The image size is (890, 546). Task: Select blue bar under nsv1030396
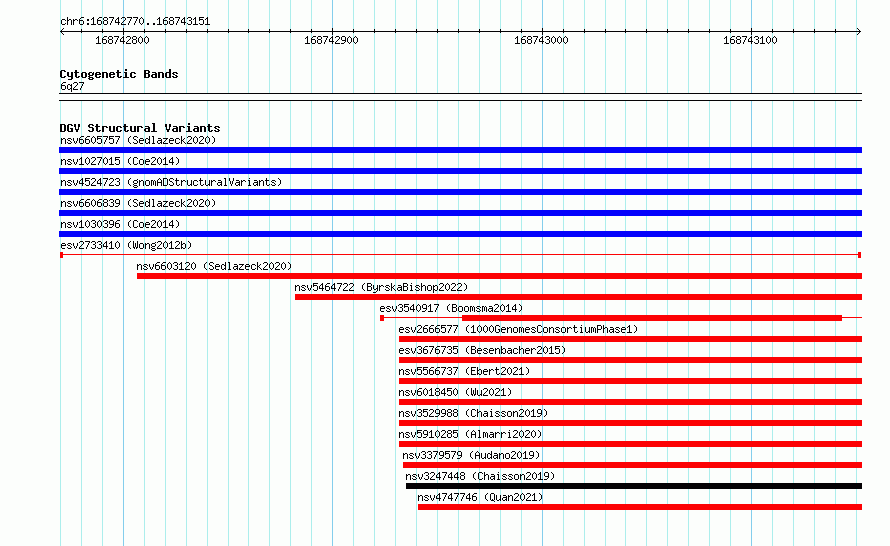click(x=460, y=234)
